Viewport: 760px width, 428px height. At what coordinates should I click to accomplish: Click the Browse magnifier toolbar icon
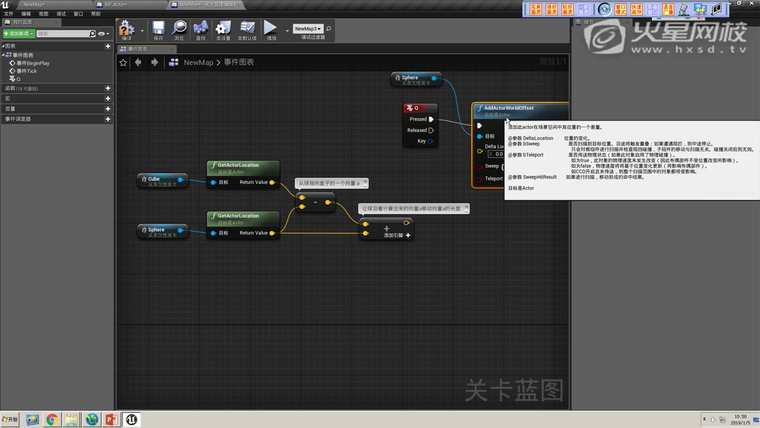click(180, 28)
